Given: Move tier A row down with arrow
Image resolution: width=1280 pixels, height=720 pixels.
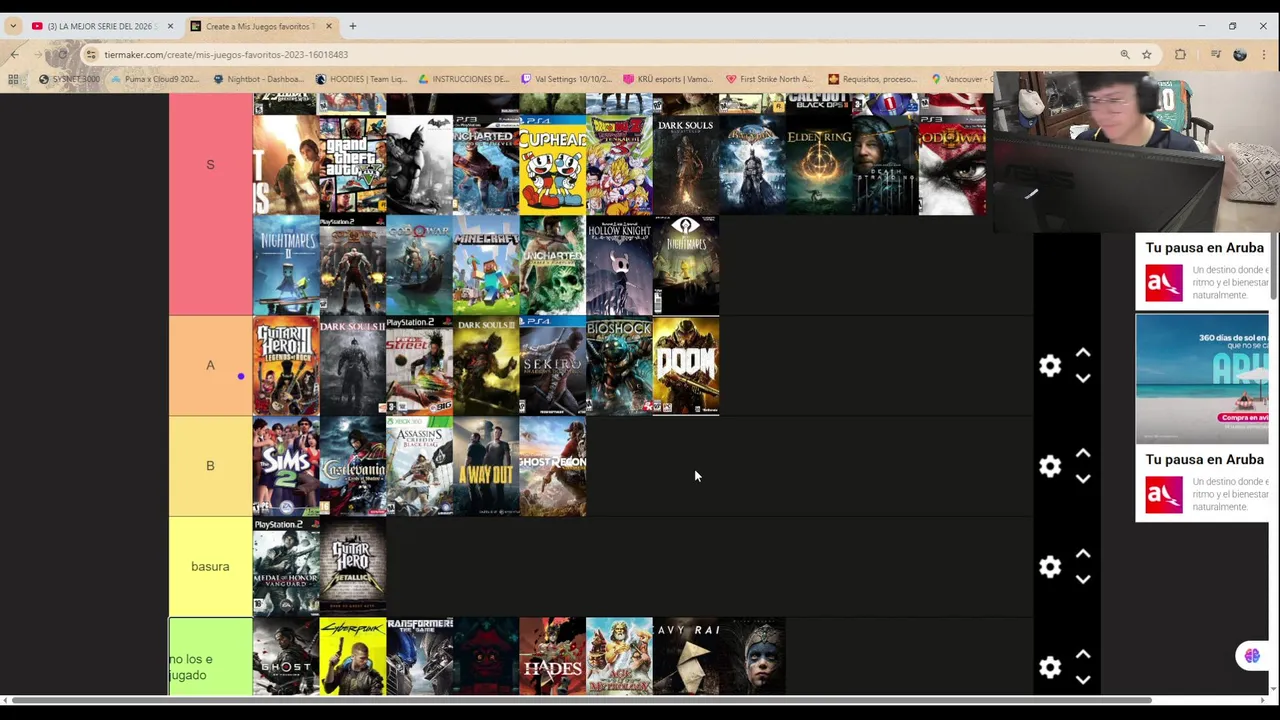Looking at the screenshot, I should click(1083, 378).
